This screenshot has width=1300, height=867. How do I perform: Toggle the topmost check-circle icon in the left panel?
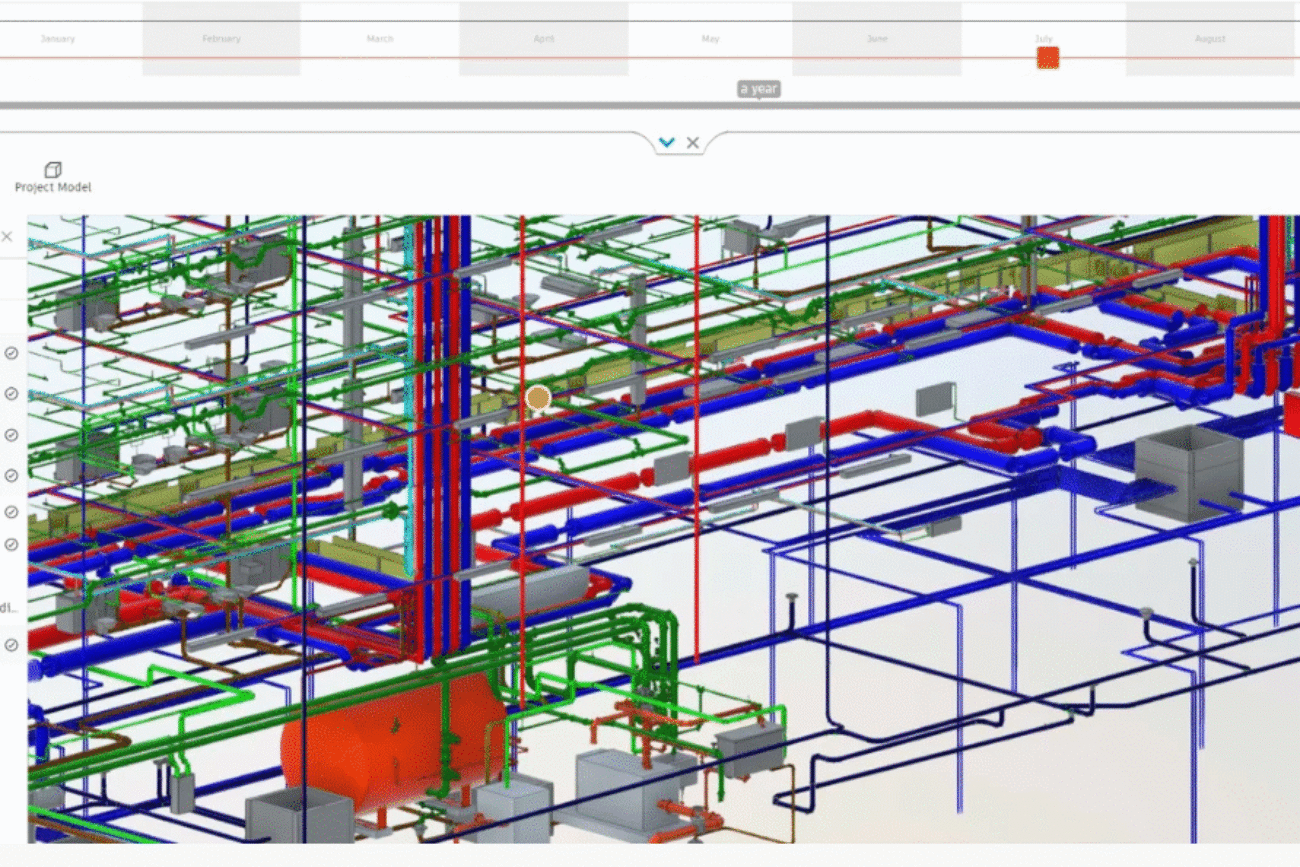pos(11,353)
